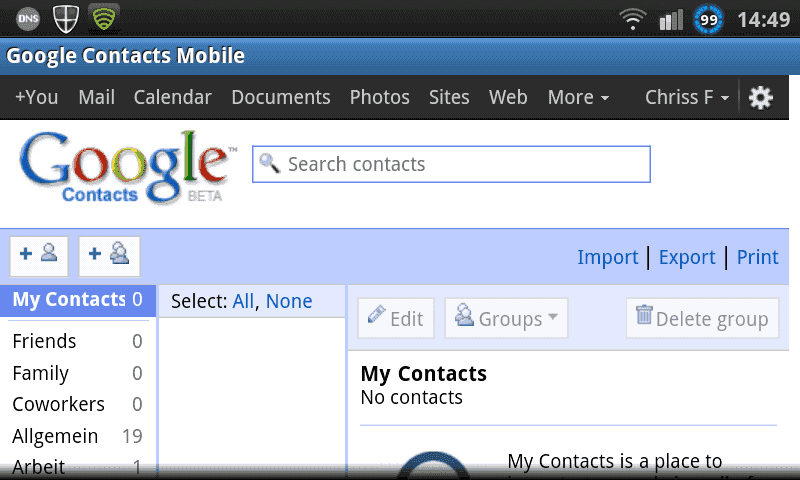Open Mail in the top navigation
Screen dimensions: 800x480
96,97
